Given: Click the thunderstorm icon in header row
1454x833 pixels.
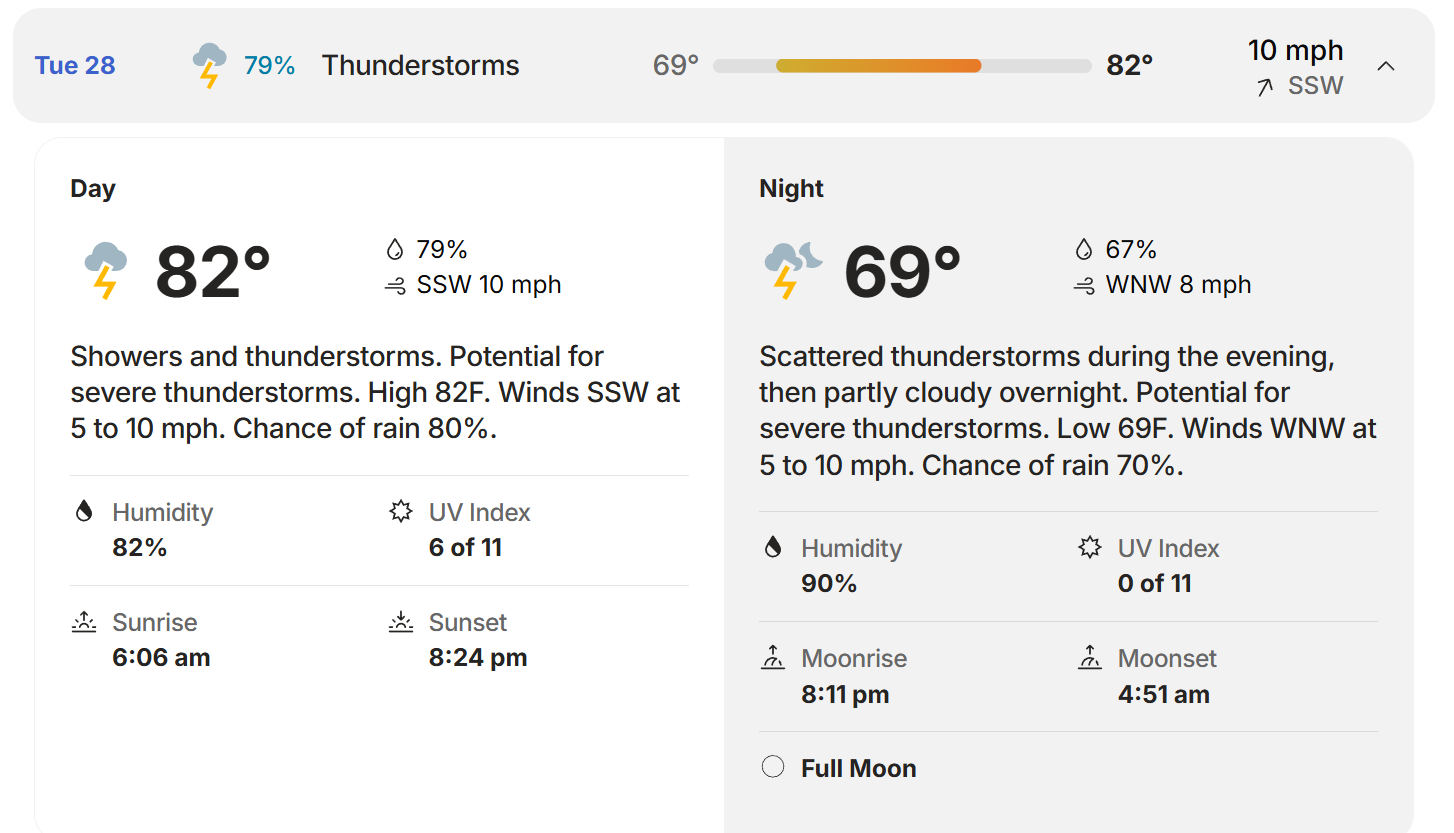Looking at the screenshot, I should click(x=209, y=65).
